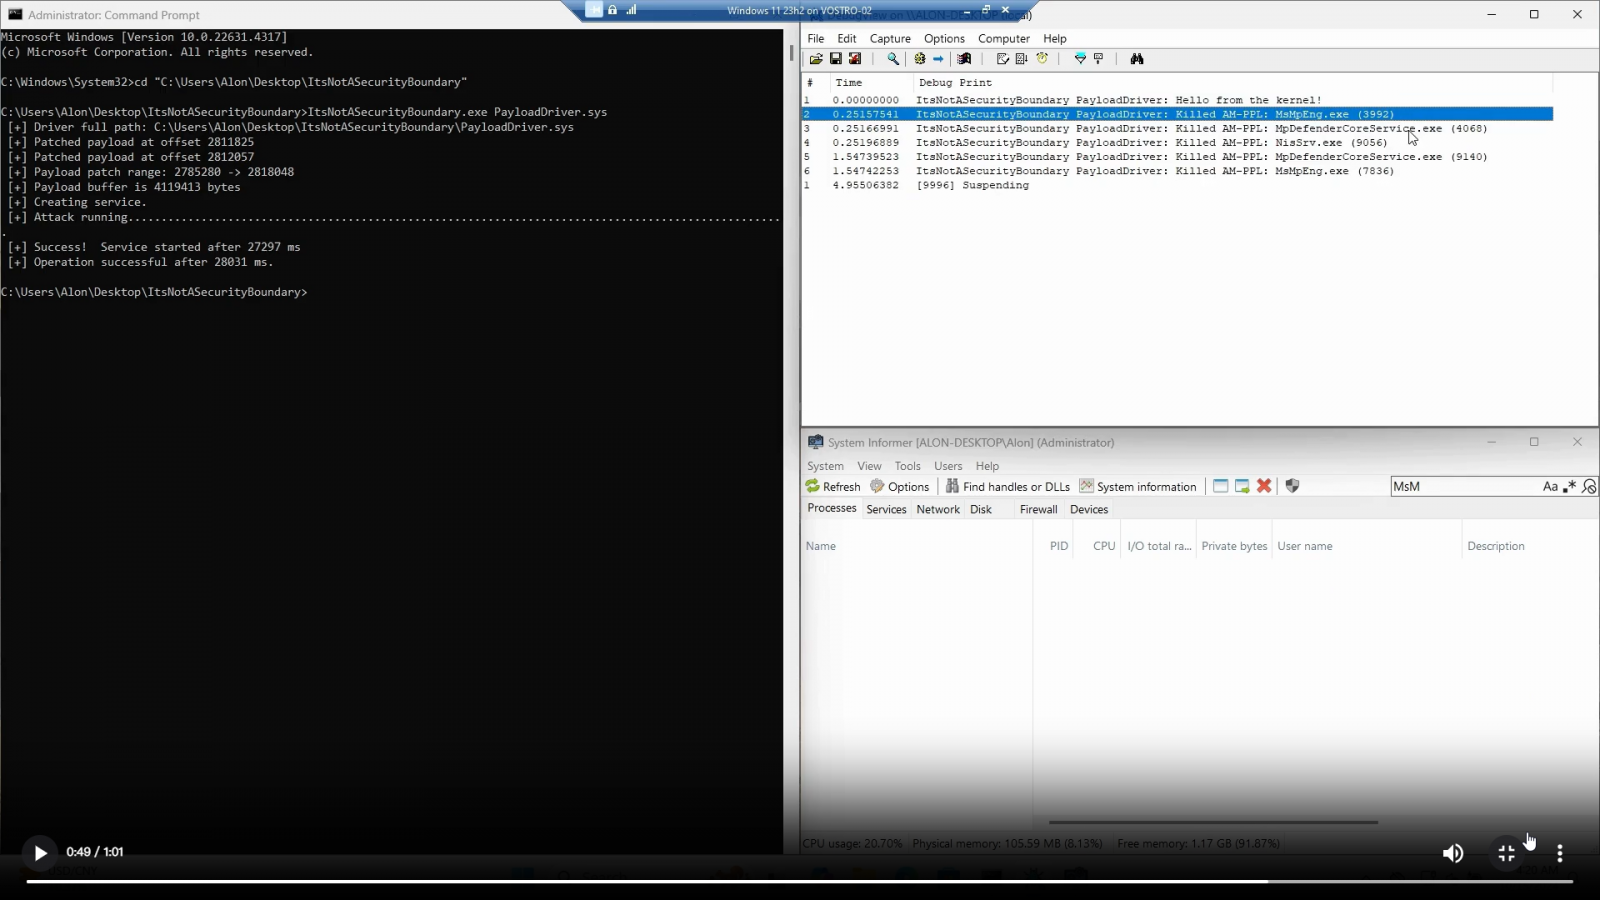
Task: Open the Users menu in System Informer
Action: (x=948, y=466)
